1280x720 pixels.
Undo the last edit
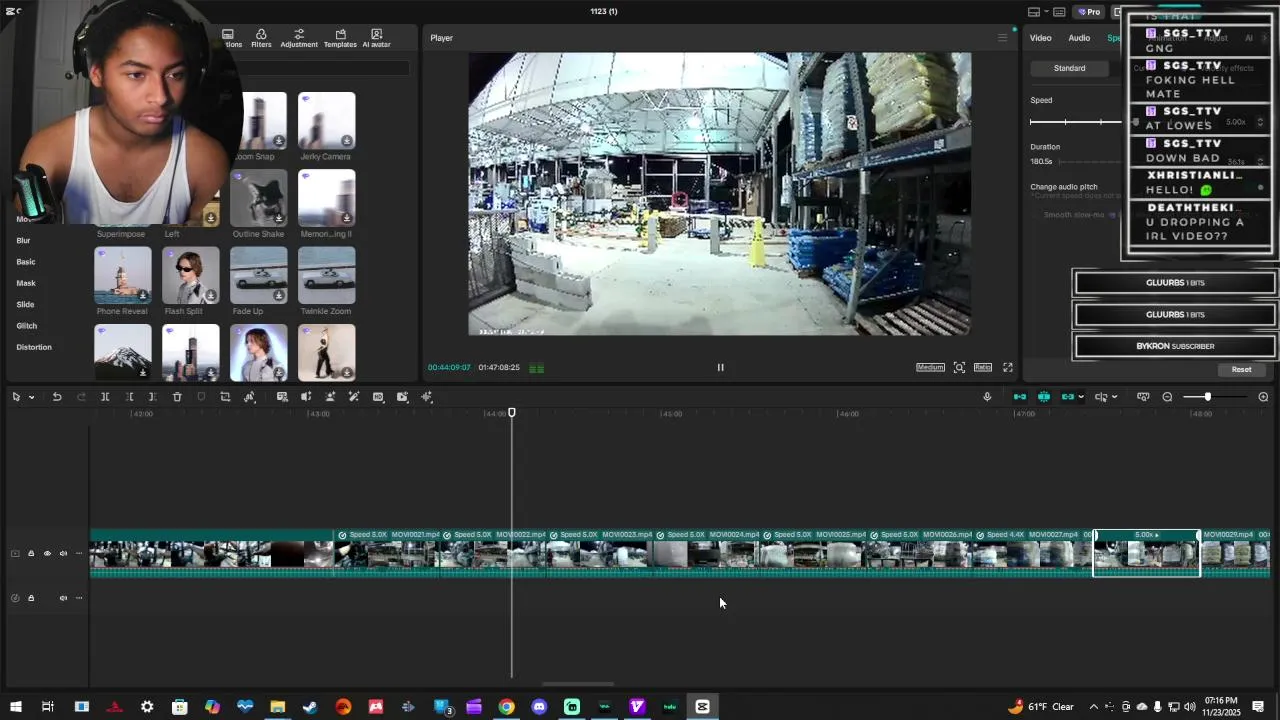pyautogui.click(x=57, y=397)
